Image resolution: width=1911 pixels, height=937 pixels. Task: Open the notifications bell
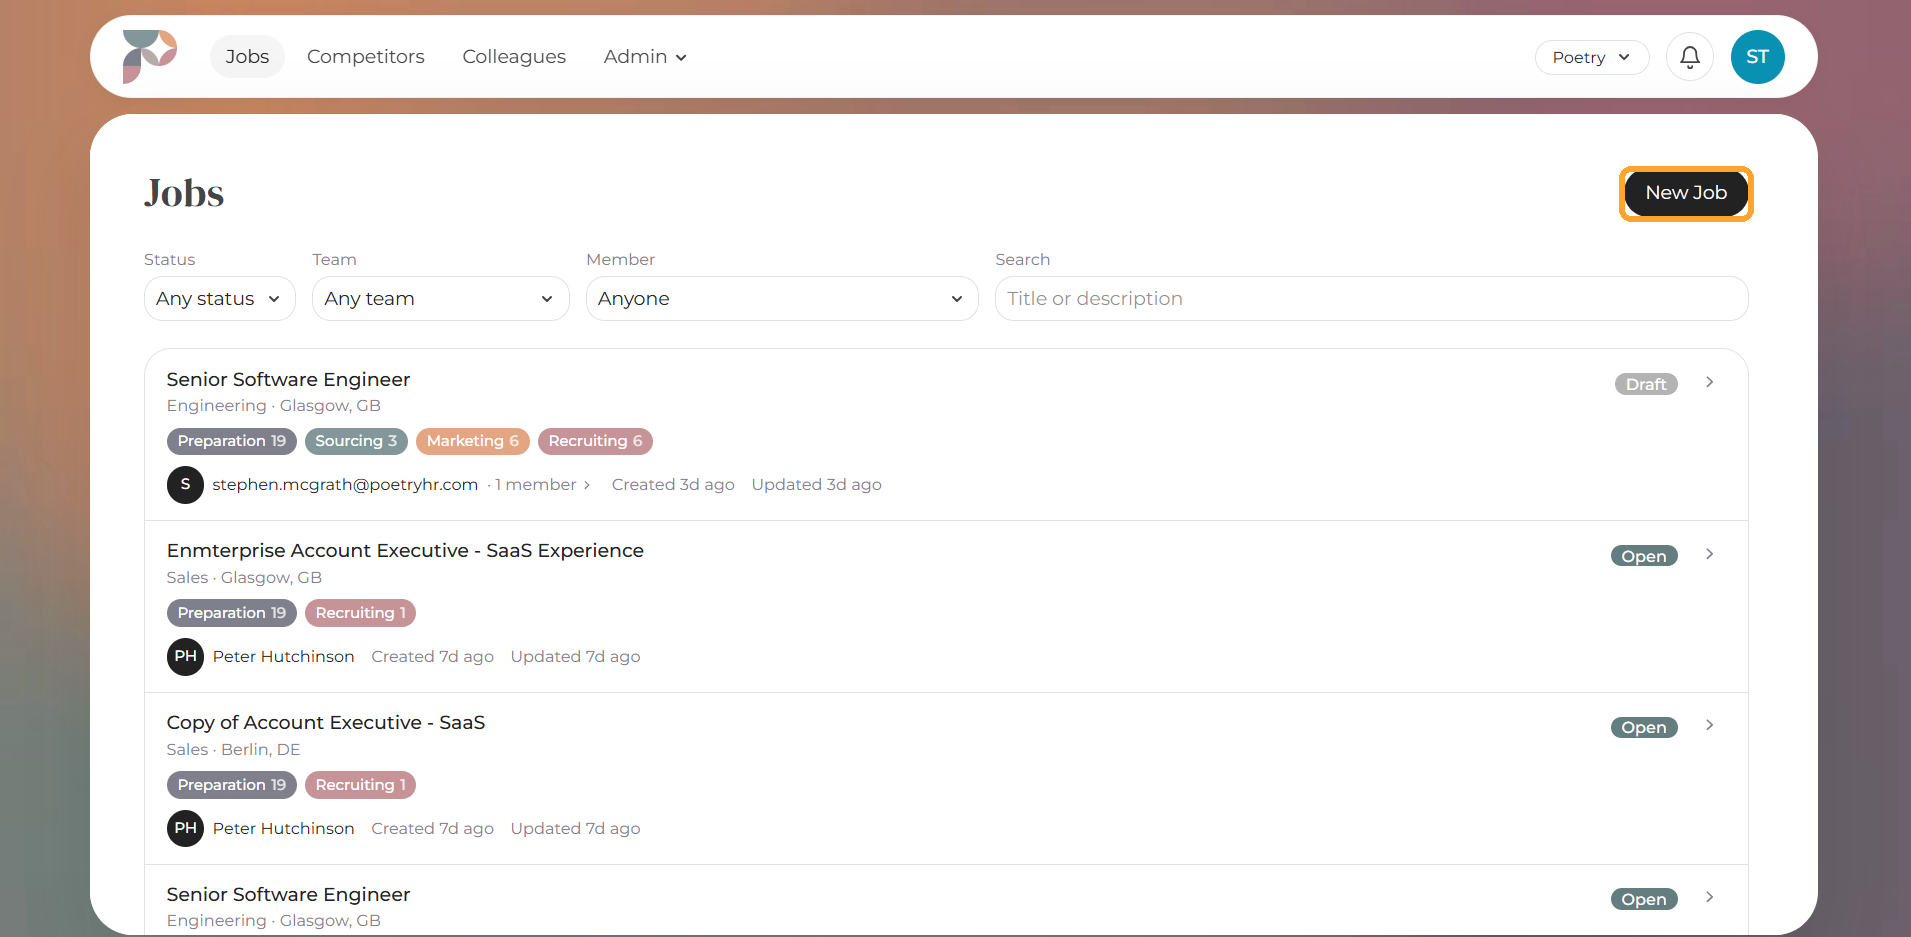coord(1689,57)
